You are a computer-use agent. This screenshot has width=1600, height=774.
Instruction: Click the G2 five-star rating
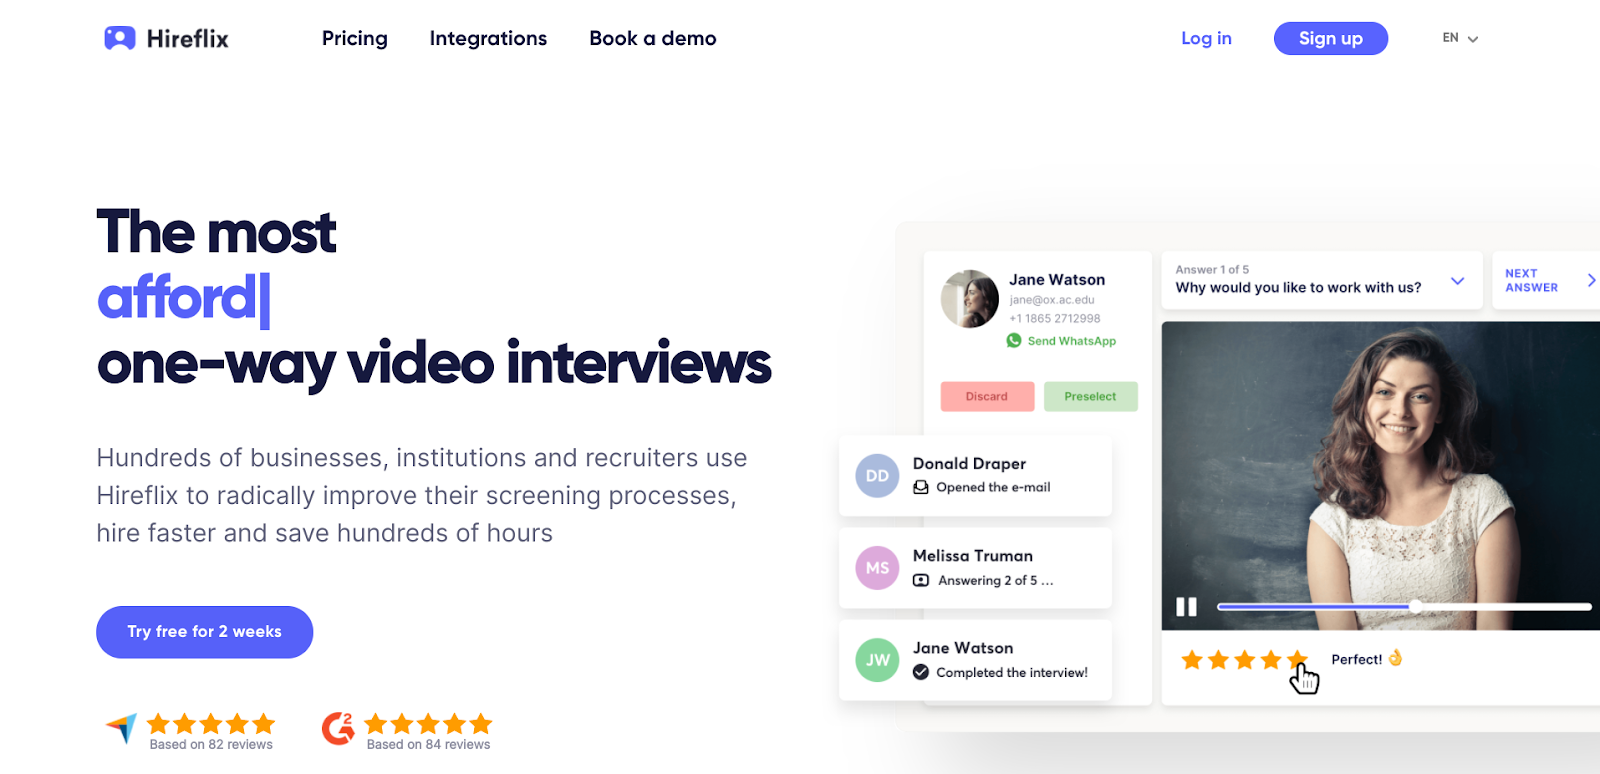tap(428, 724)
